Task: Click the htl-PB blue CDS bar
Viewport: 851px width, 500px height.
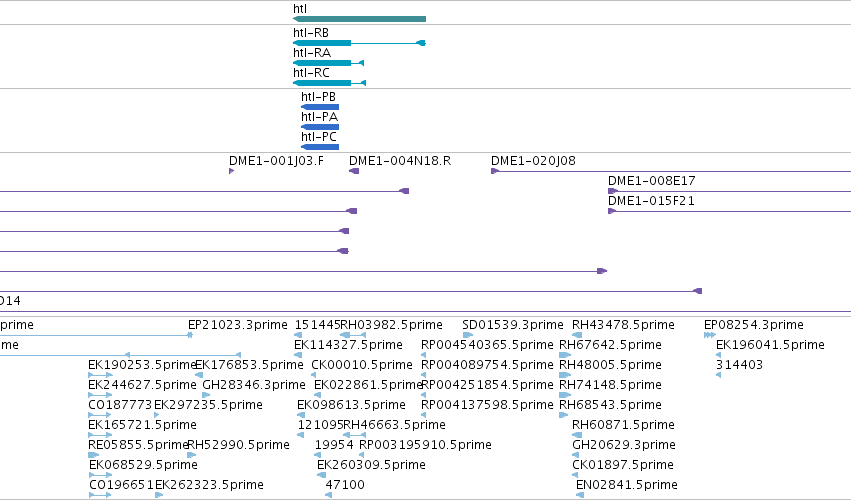Action: [320, 107]
